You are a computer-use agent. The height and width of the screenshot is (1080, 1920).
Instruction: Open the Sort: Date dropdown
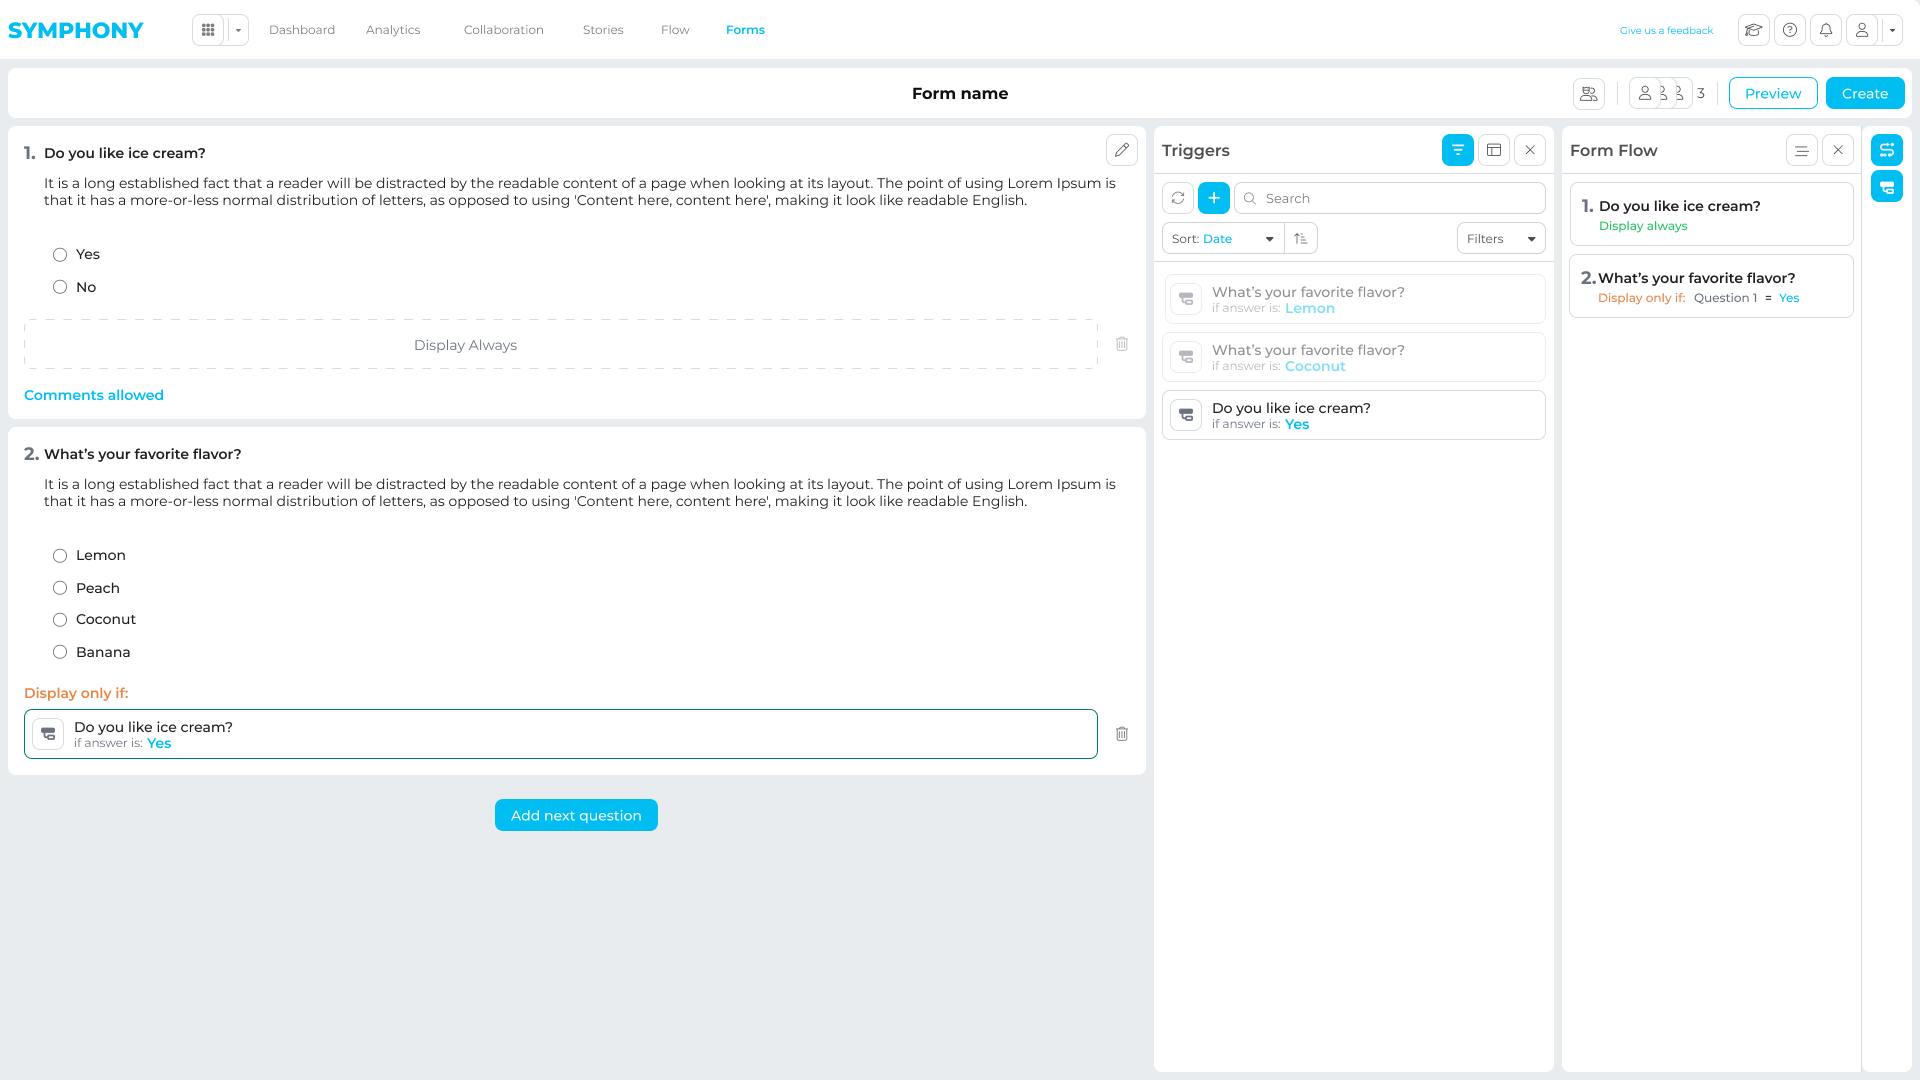(x=1223, y=238)
